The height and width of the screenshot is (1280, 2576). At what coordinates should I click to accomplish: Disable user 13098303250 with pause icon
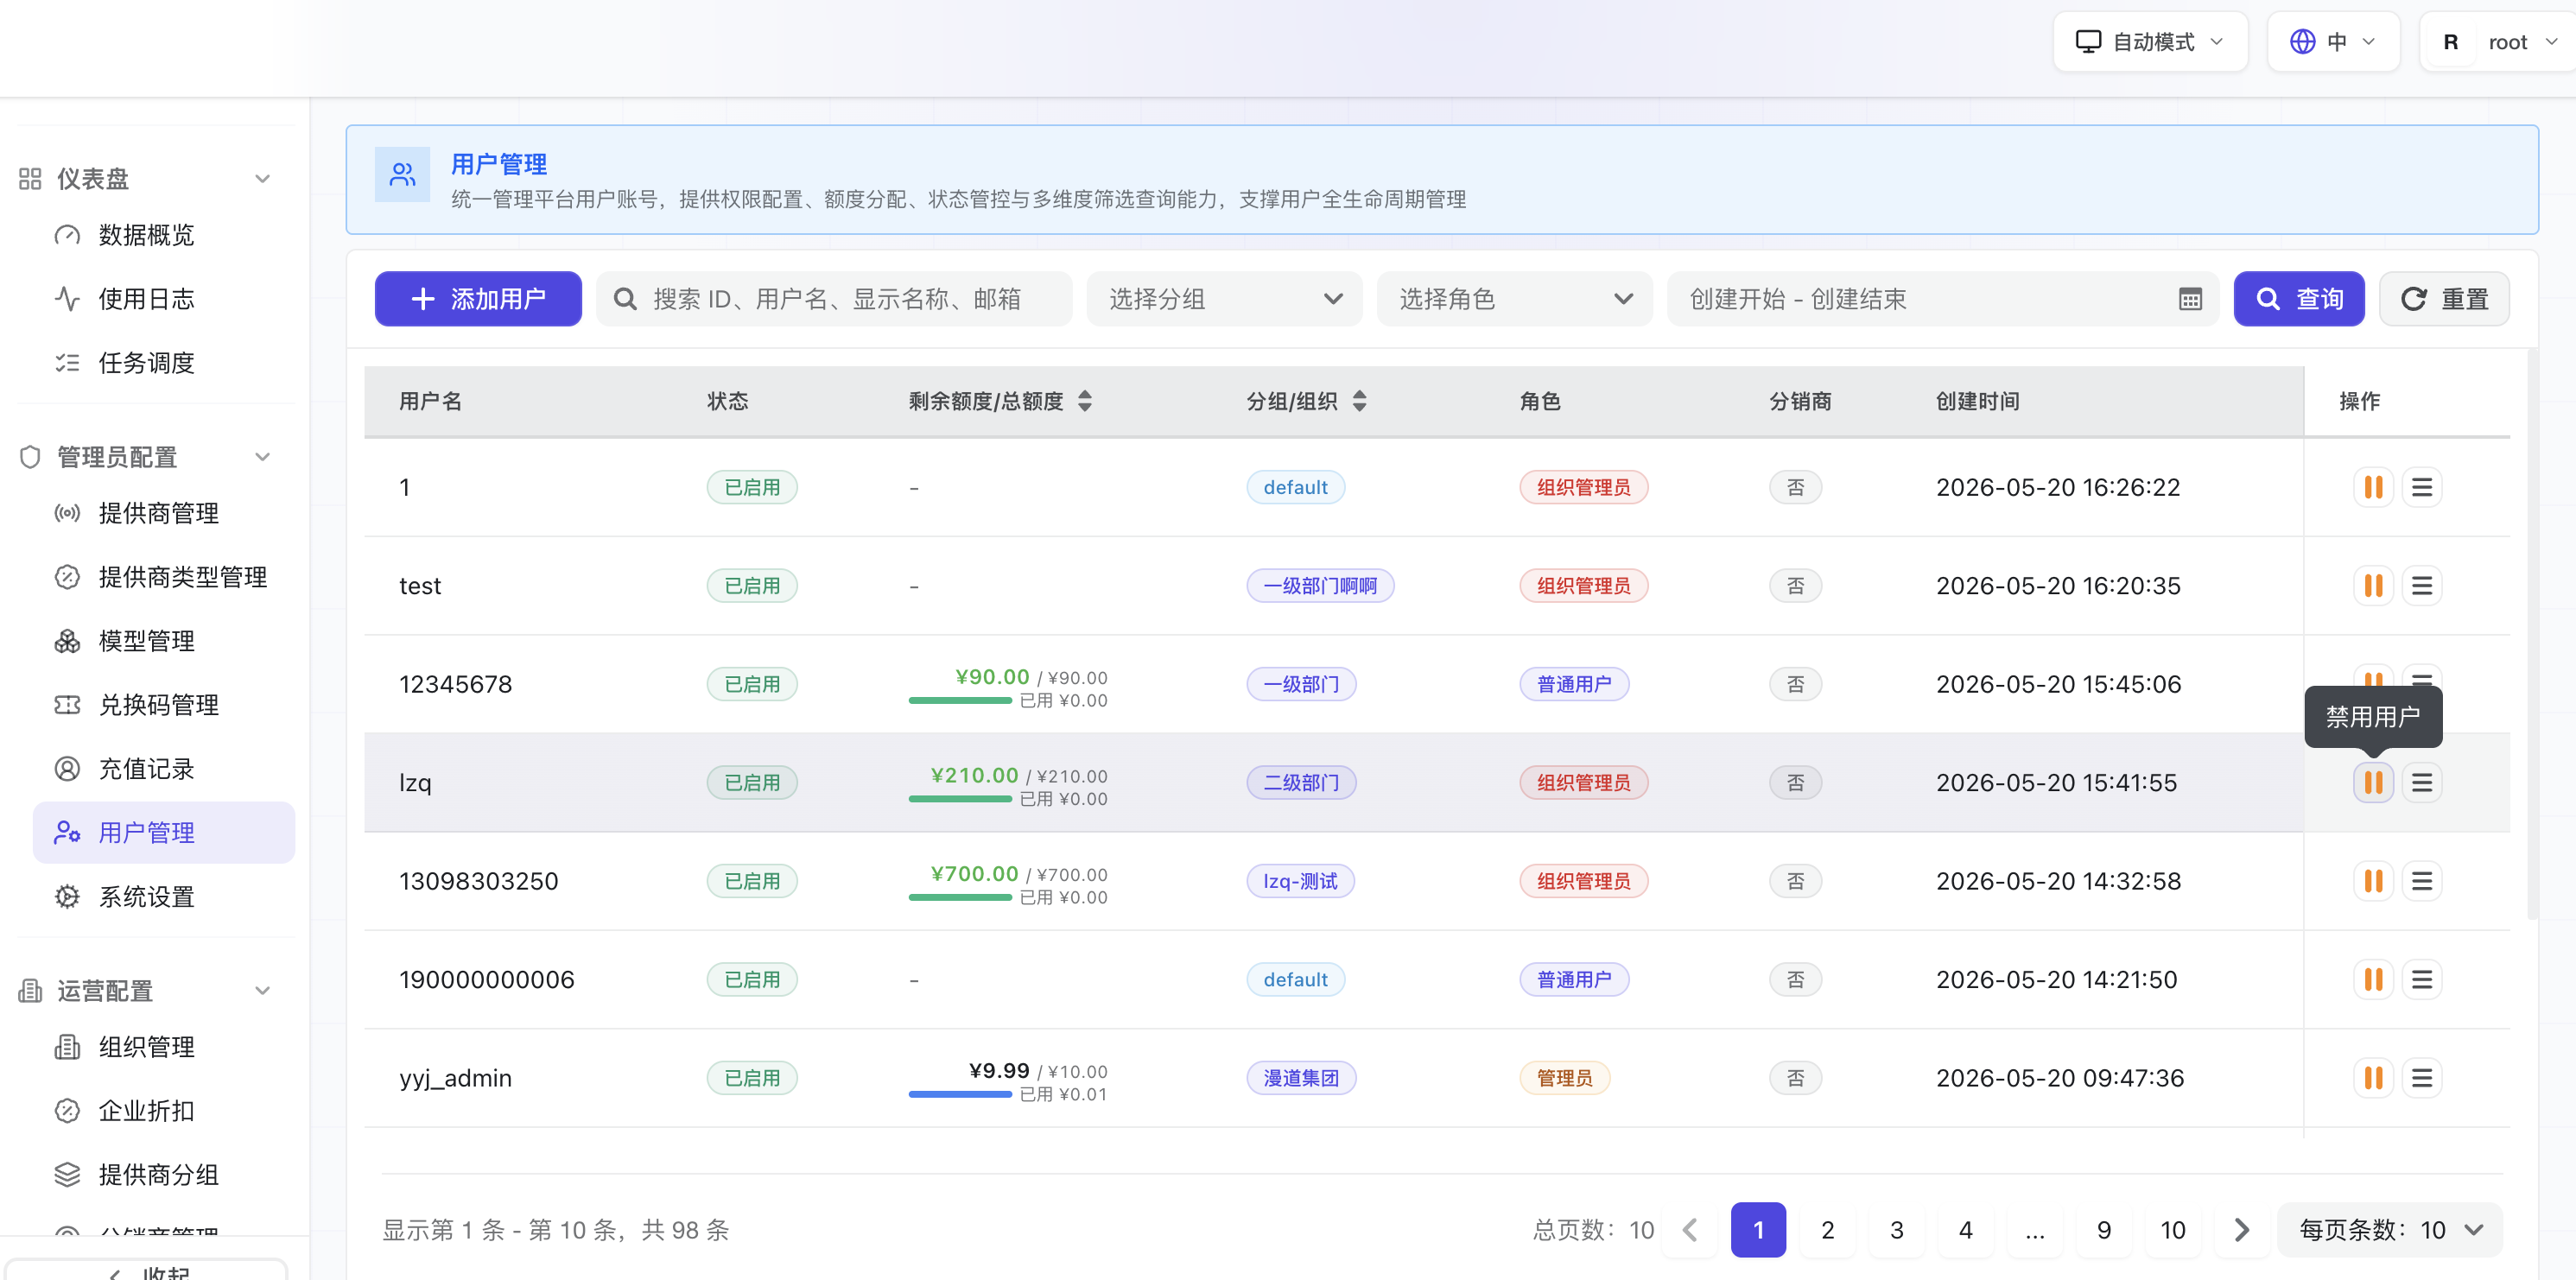pyautogui.click(x=2373, y=881)
